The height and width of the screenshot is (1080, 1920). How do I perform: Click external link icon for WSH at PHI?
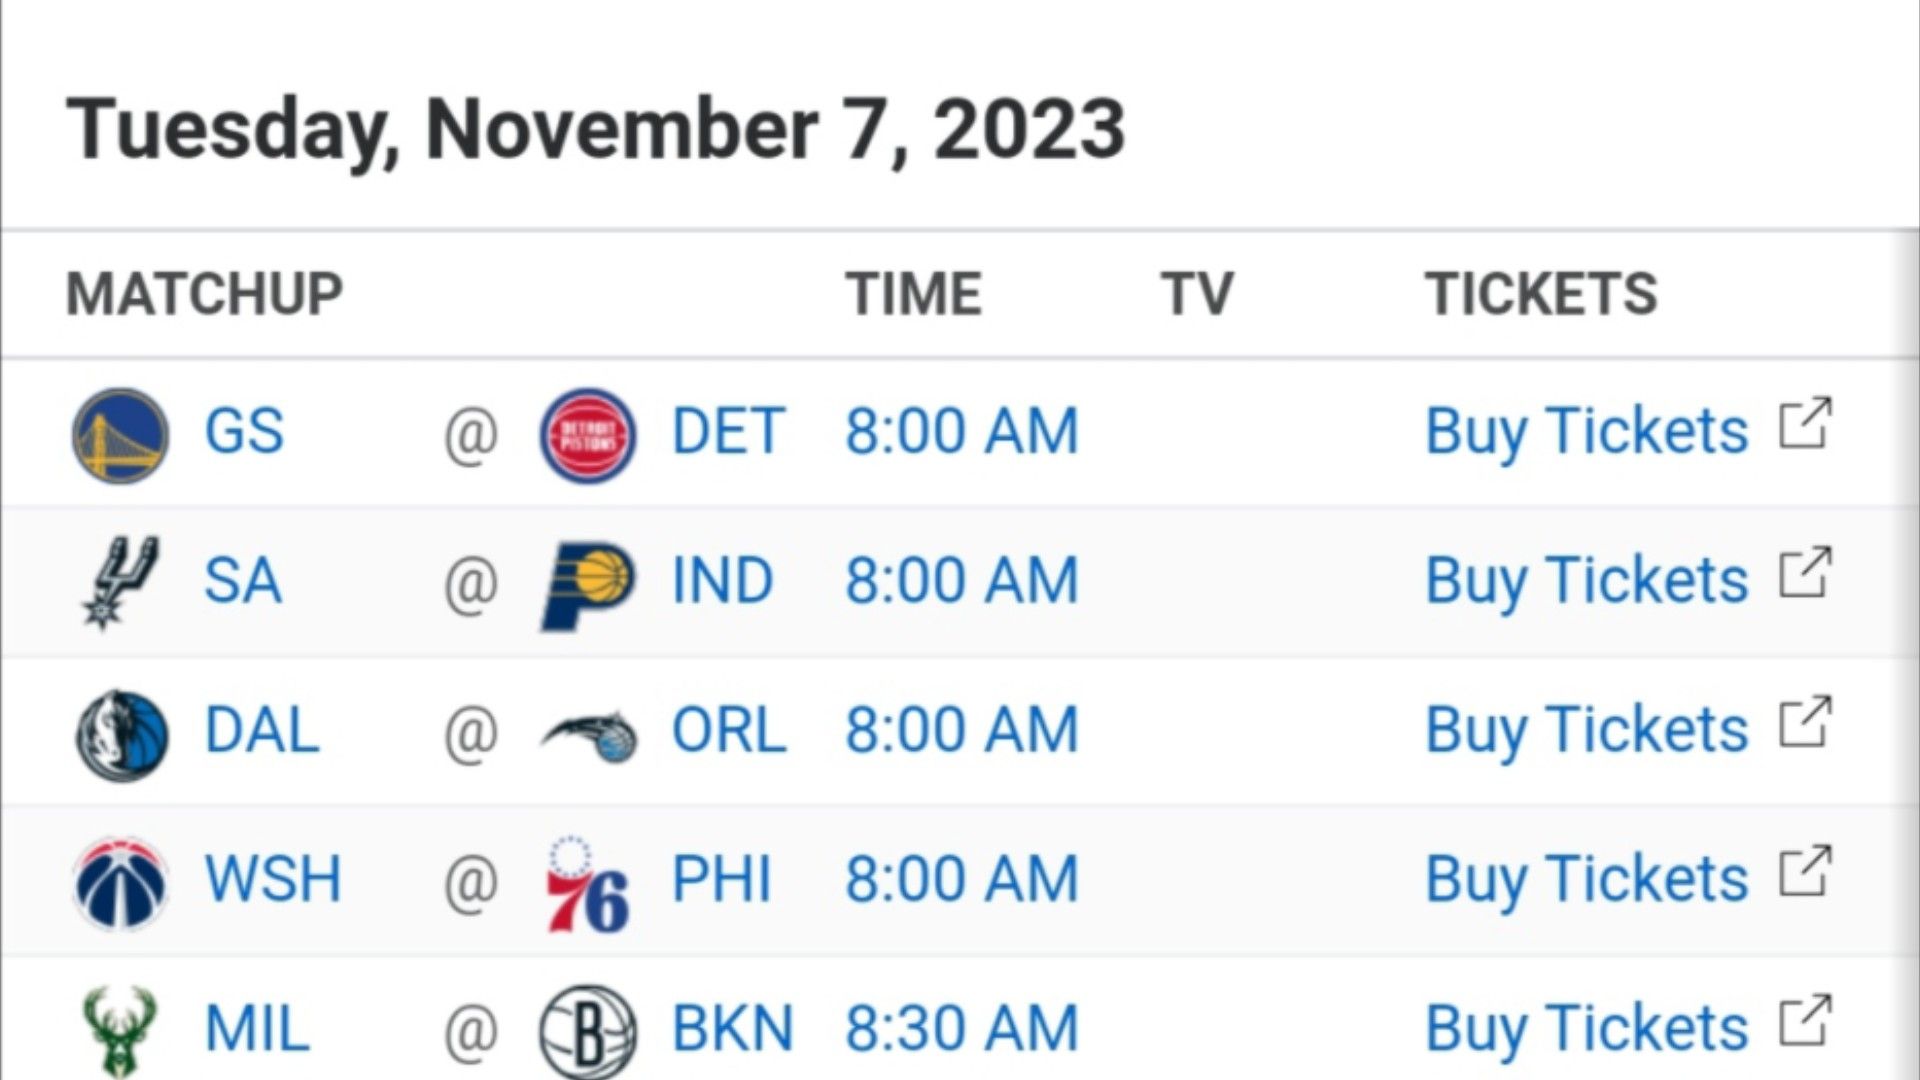coord(1805,872)
